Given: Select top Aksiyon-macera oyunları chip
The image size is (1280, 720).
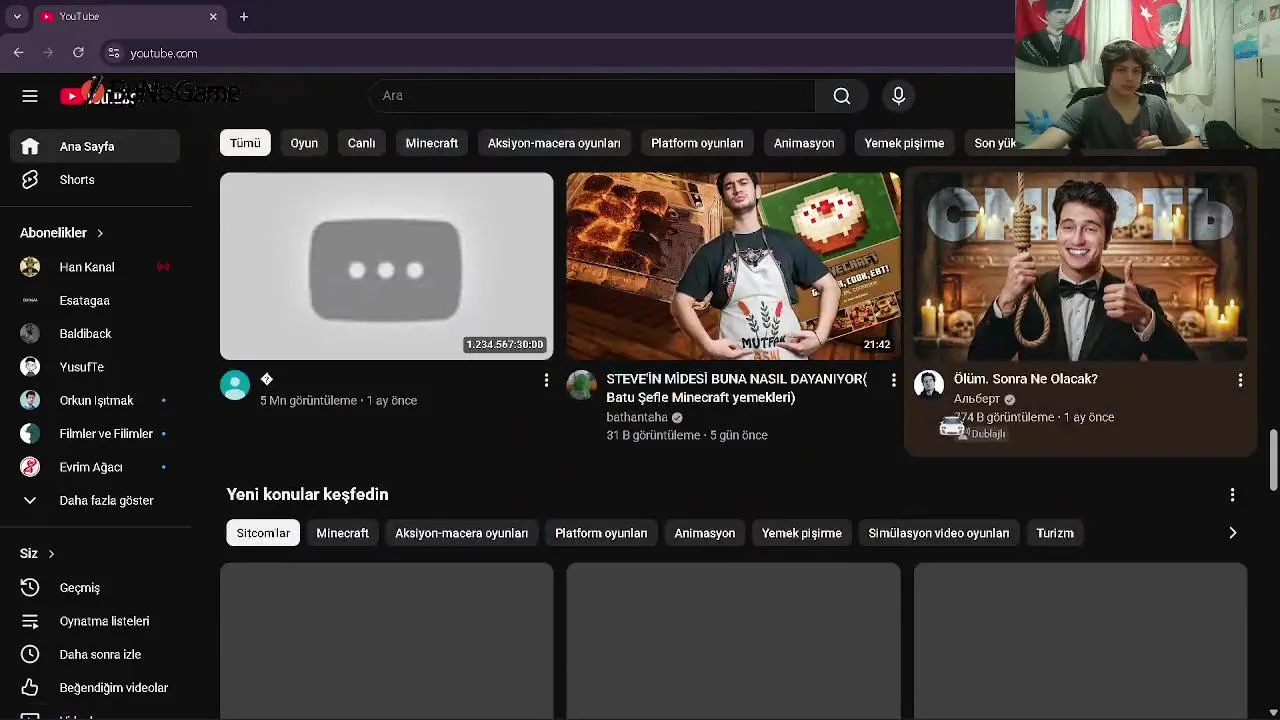Looking at the screenshot, I should tap(554, 143).
